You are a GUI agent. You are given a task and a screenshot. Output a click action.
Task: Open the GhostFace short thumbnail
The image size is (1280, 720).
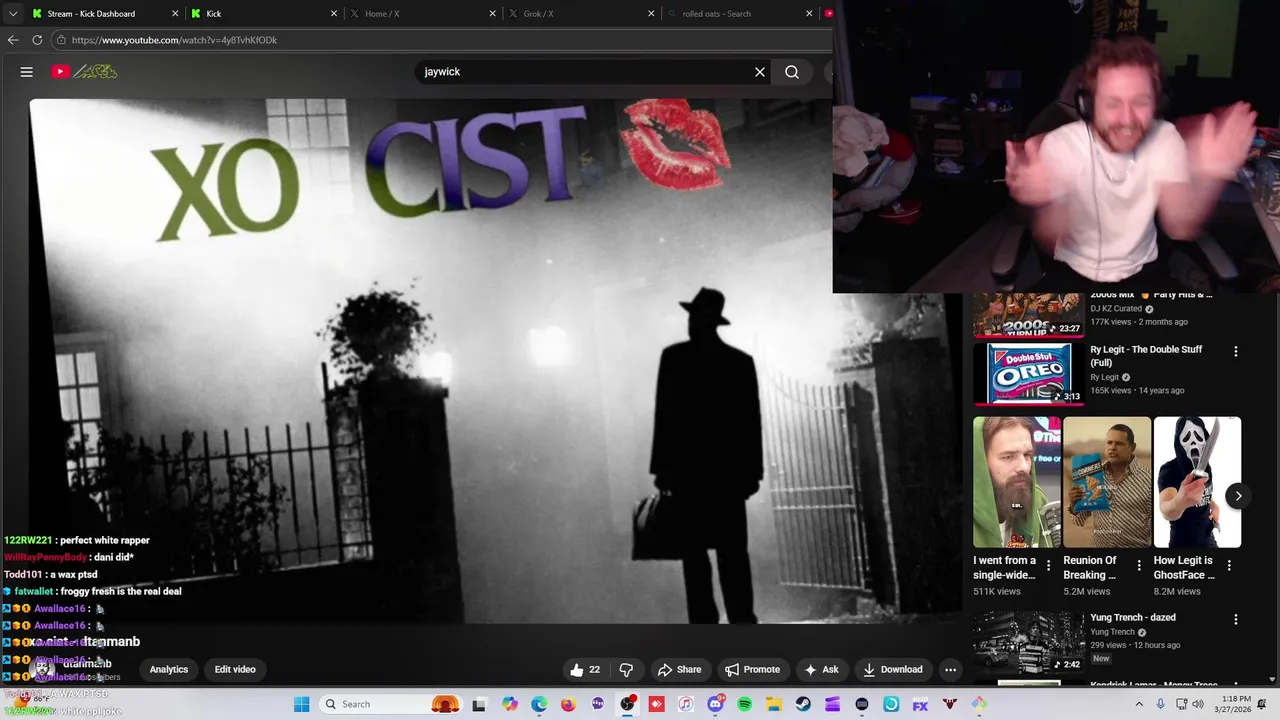coord(1197,482)
